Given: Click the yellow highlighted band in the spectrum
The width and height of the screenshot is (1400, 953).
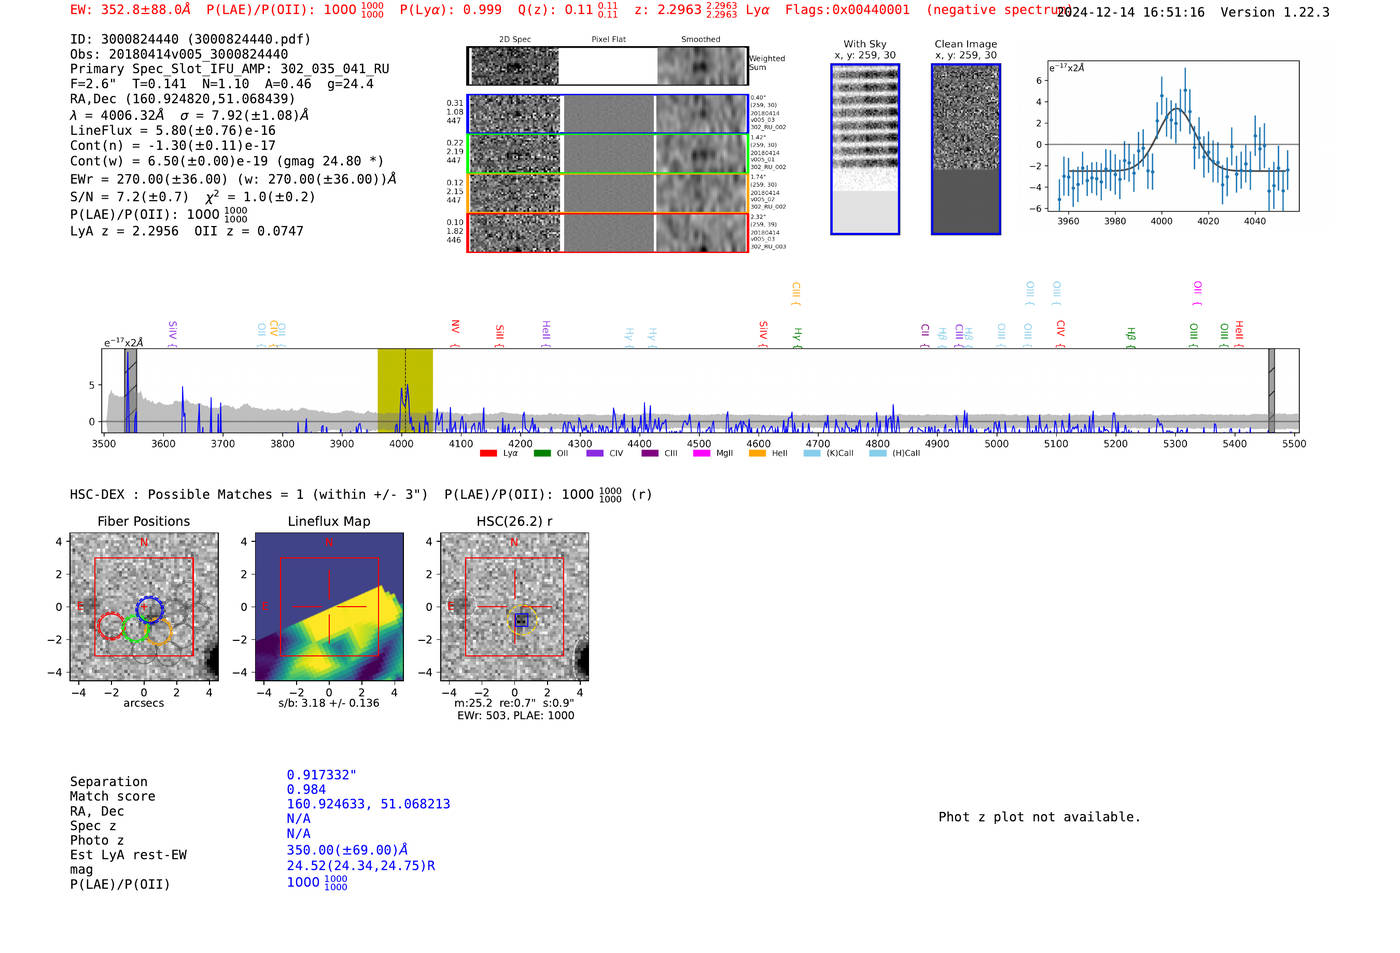Looking at the screenshot, I should [405, 391].
